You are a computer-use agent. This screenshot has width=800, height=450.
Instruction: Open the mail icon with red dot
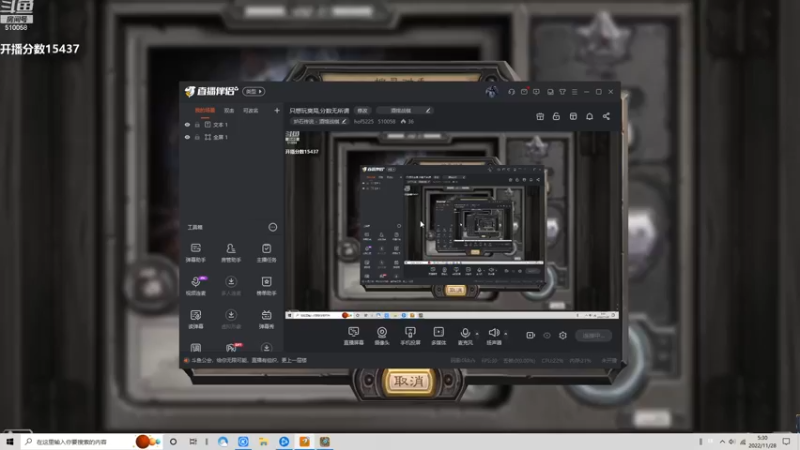tap(524, 92)
